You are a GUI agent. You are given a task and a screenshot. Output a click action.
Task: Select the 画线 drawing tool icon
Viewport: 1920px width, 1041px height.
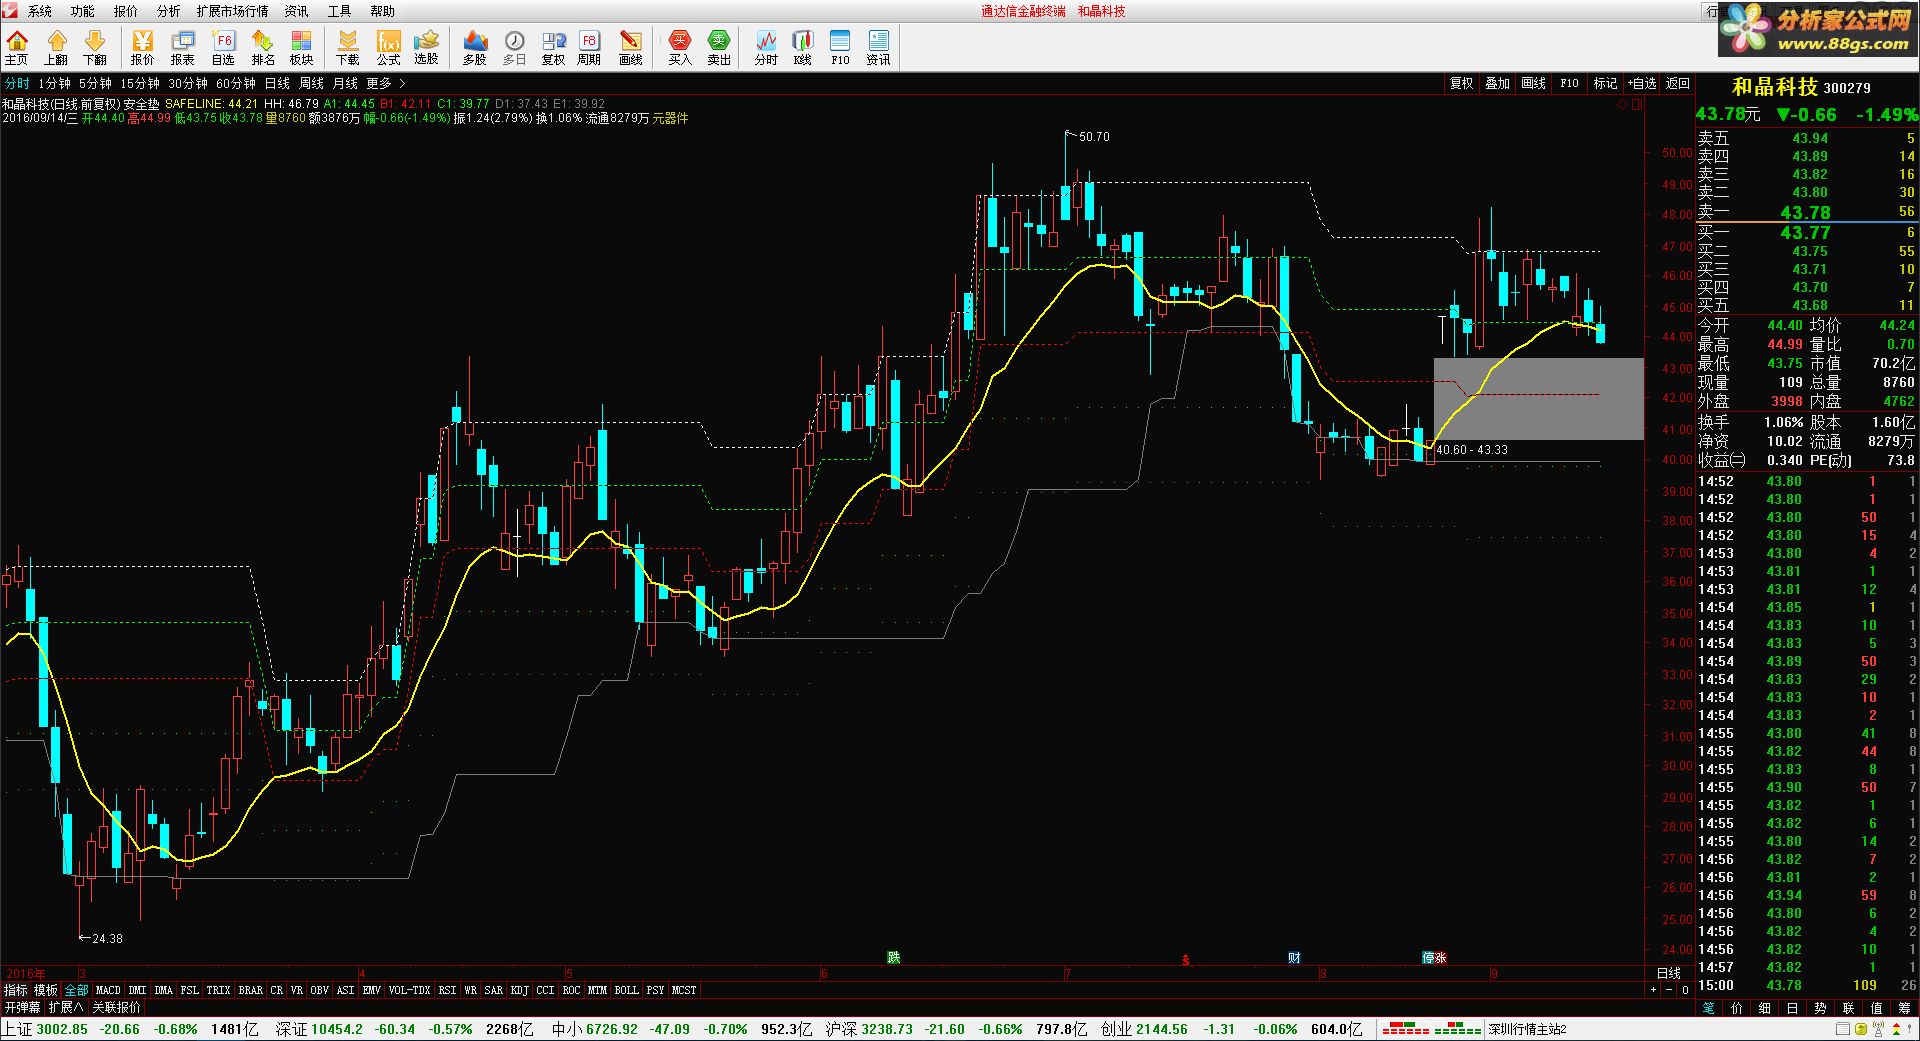pyautogui.click(x=631, y=47)
